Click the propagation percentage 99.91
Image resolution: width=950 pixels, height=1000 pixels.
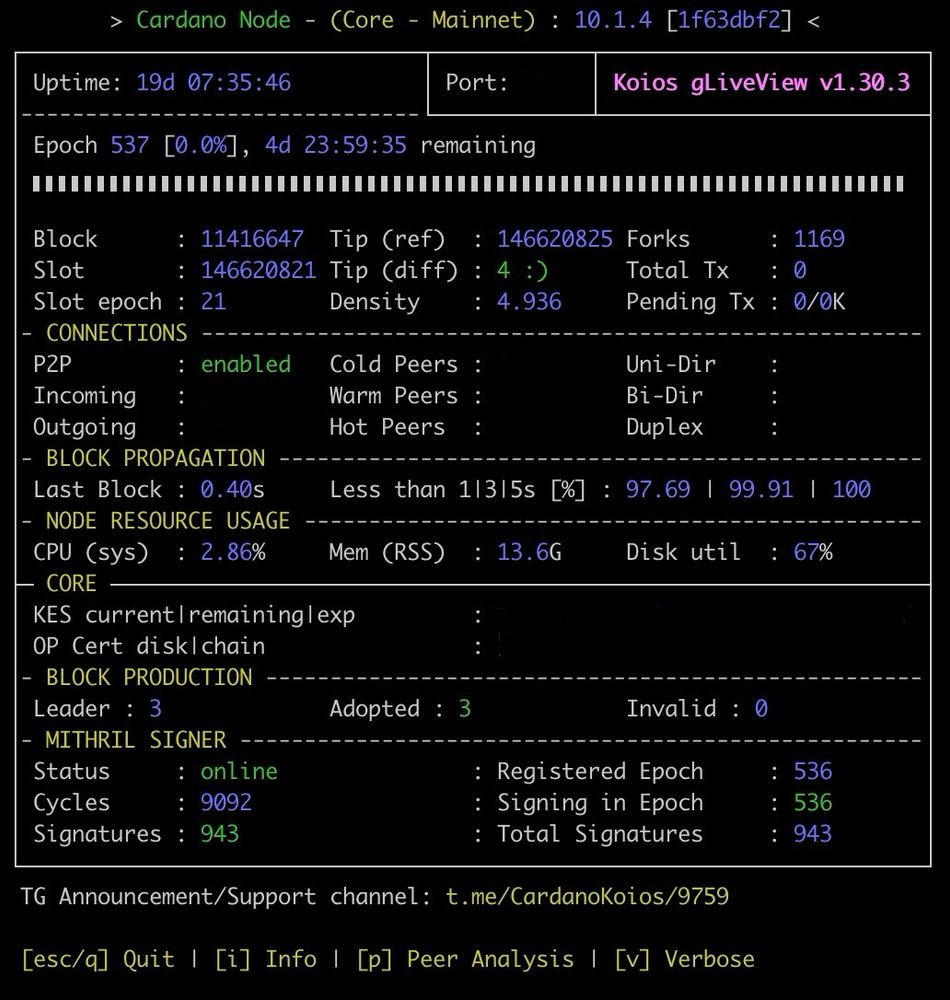761,489
